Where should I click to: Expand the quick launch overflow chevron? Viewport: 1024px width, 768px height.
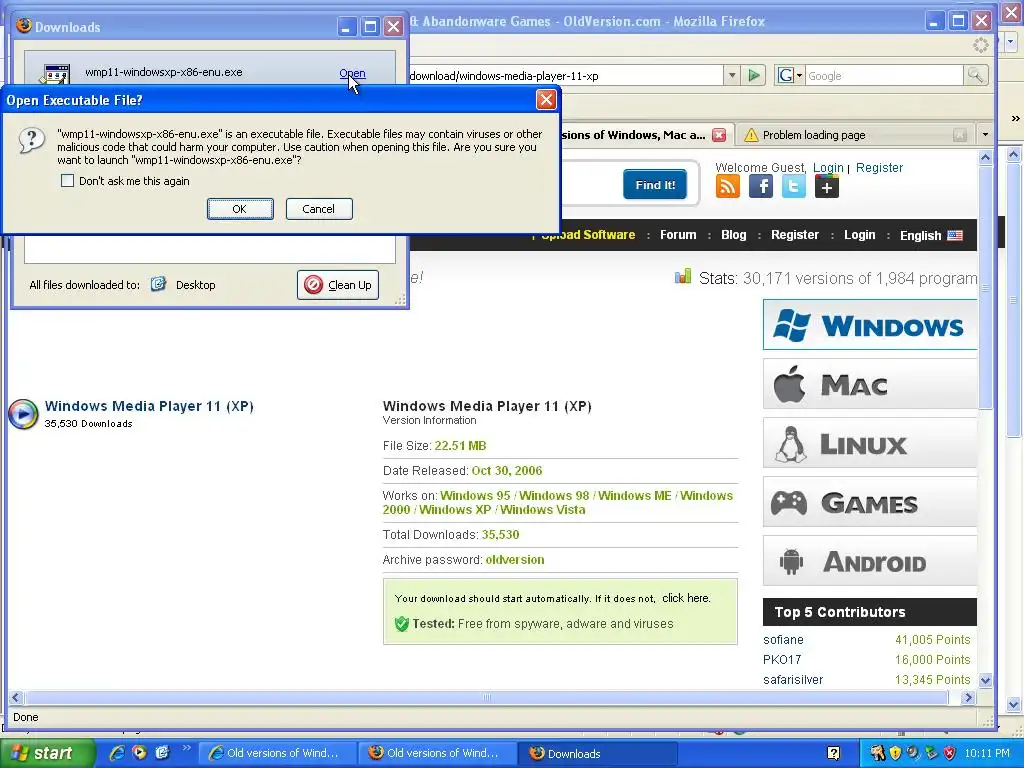coord(186,748)
